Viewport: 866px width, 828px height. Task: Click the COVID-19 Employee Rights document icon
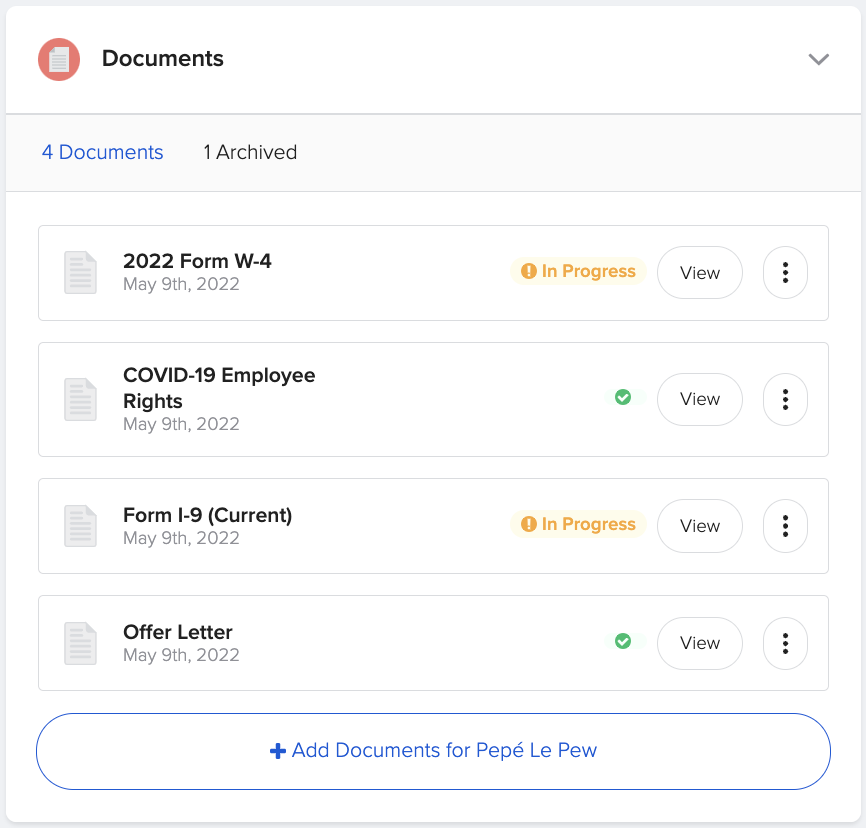(x=80, y=399)
